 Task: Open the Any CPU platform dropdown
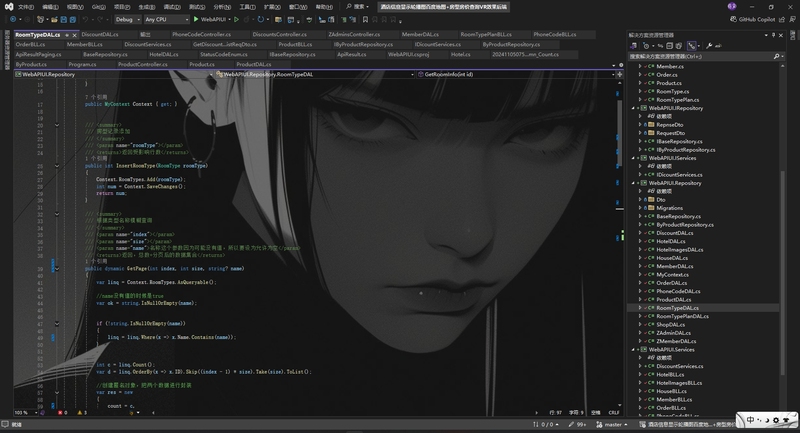pyautogui.click(x=166, y=19)
